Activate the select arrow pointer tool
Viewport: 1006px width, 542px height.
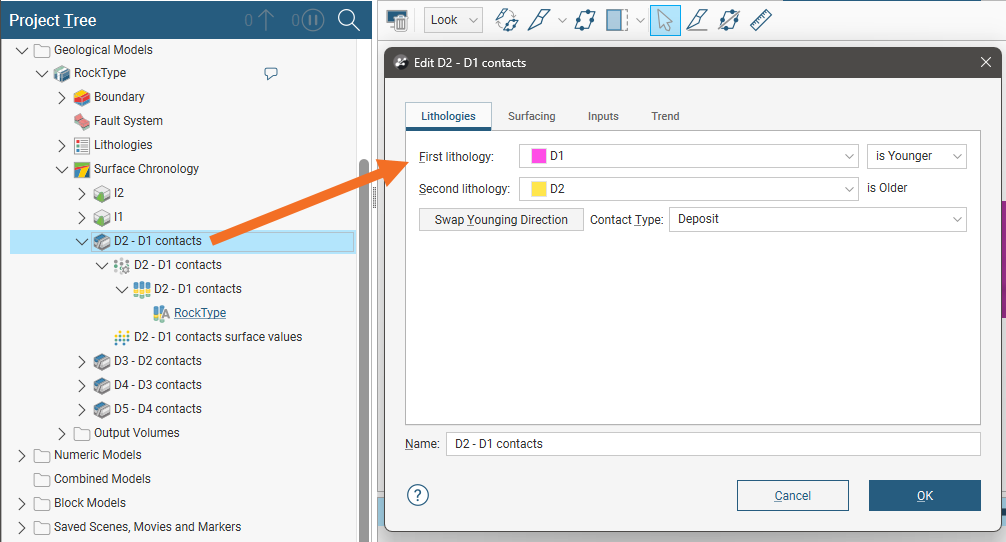pos(665,20)
